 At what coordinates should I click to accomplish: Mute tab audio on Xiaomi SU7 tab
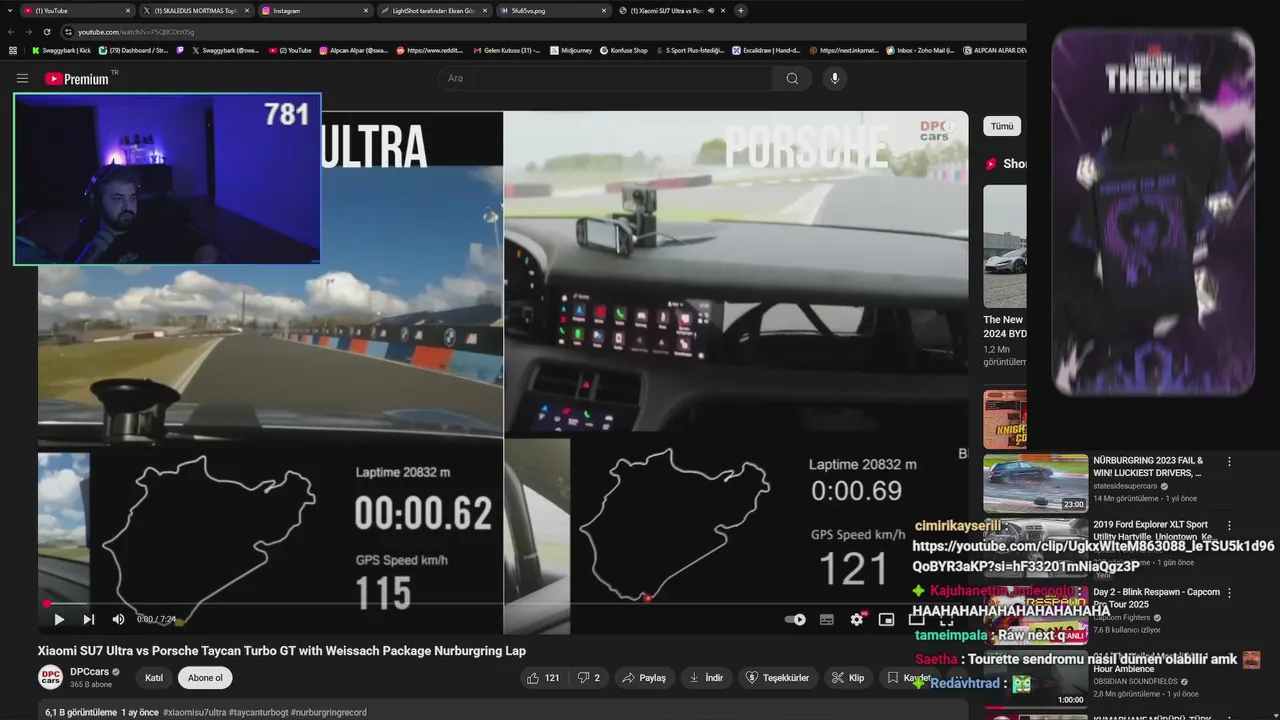pyautogui.click(x=711, y=10)
